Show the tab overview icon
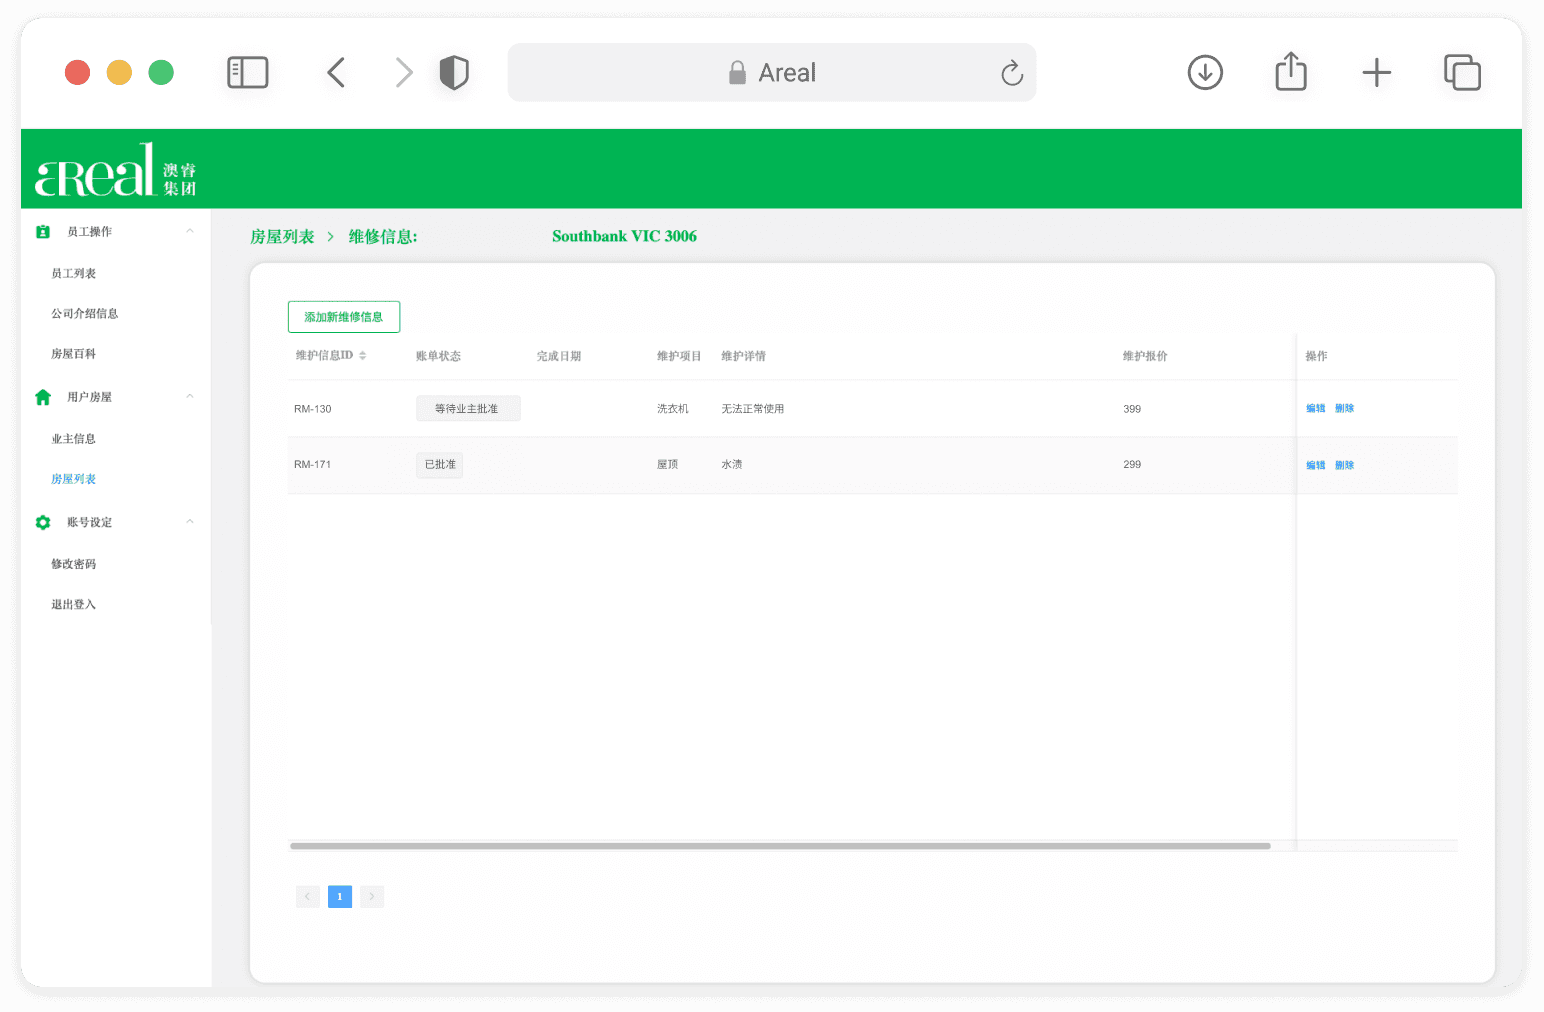This screenshot has width=1544, height=1012. [1462, 72]
